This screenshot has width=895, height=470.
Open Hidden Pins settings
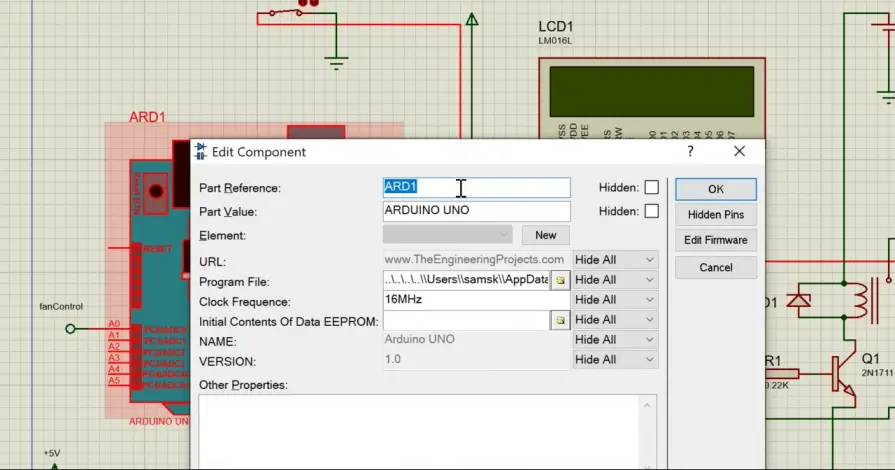click(x=716, y=215)
